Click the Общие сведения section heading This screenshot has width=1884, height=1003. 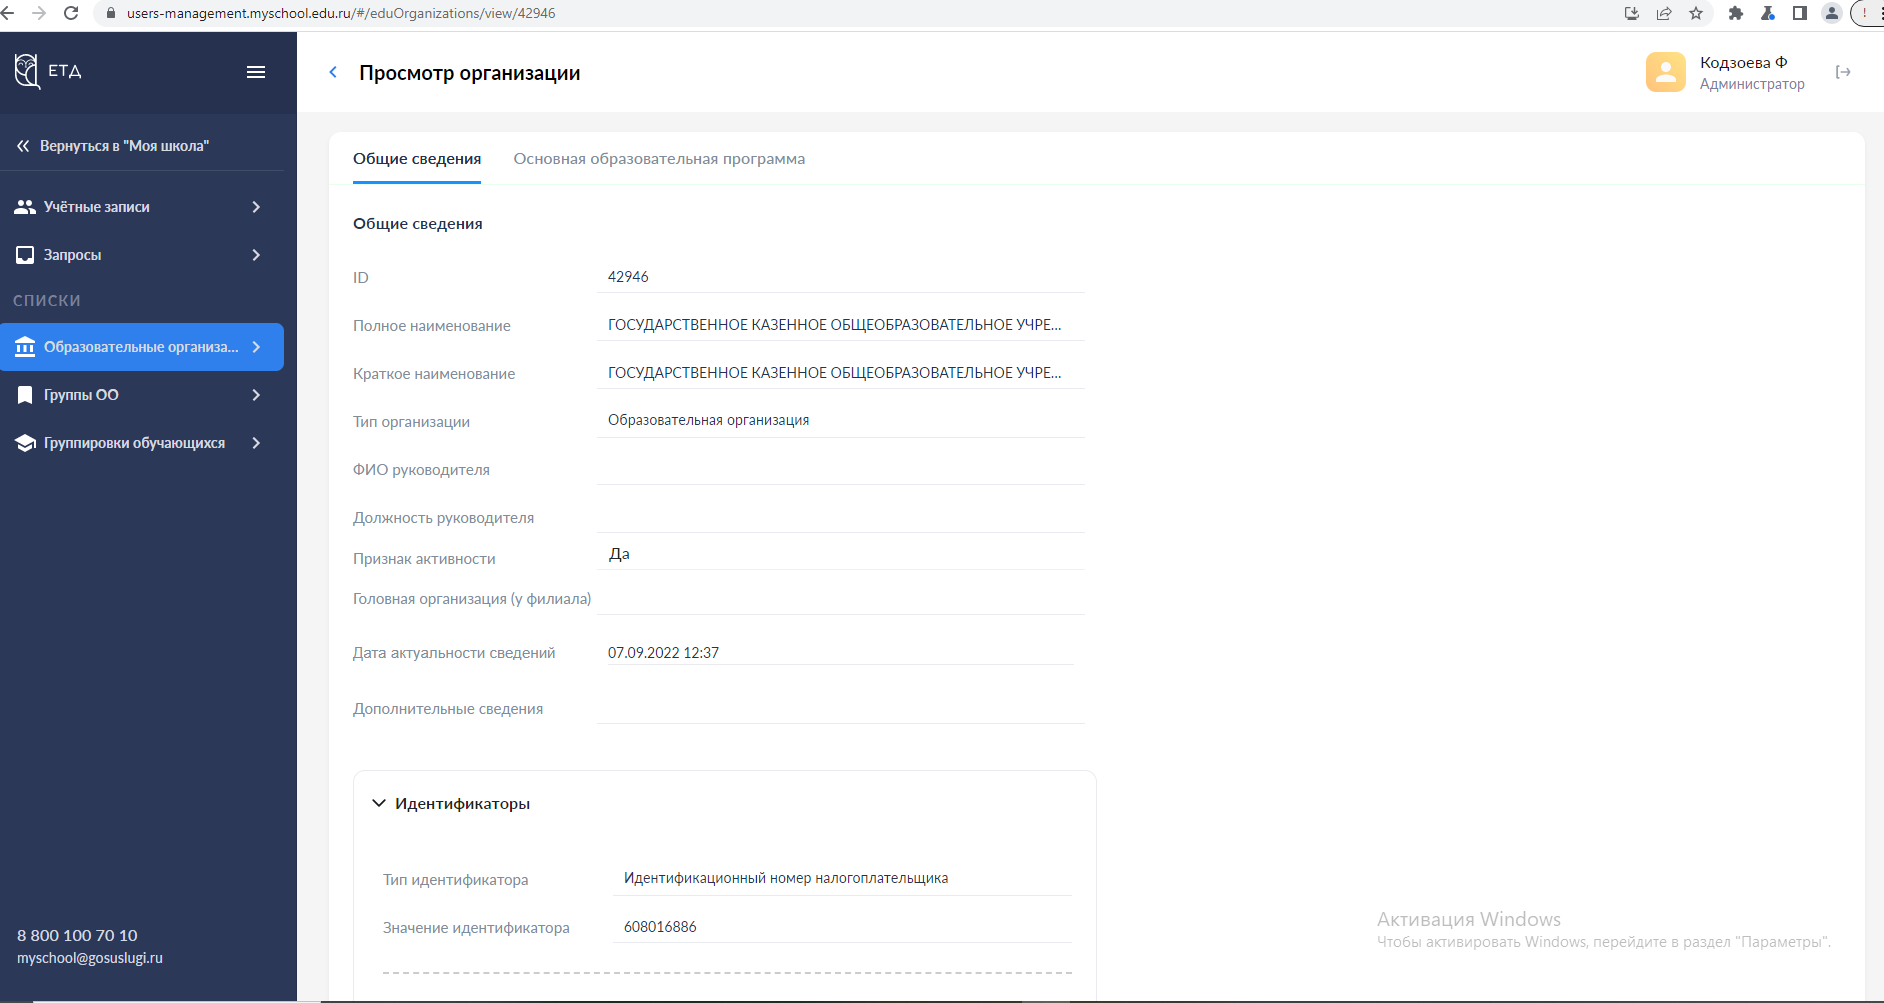tap(418, 224)
